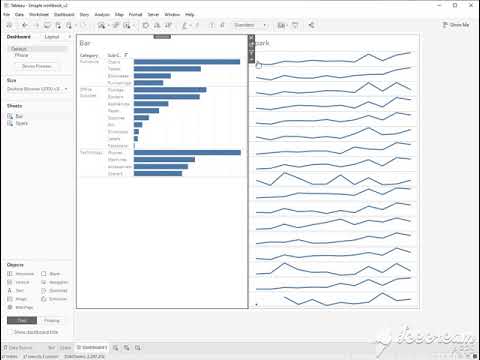Select the Dashboard 1 tab at bottom
Viewport: 480px width, 360px height.
click(x=92, y=348)
